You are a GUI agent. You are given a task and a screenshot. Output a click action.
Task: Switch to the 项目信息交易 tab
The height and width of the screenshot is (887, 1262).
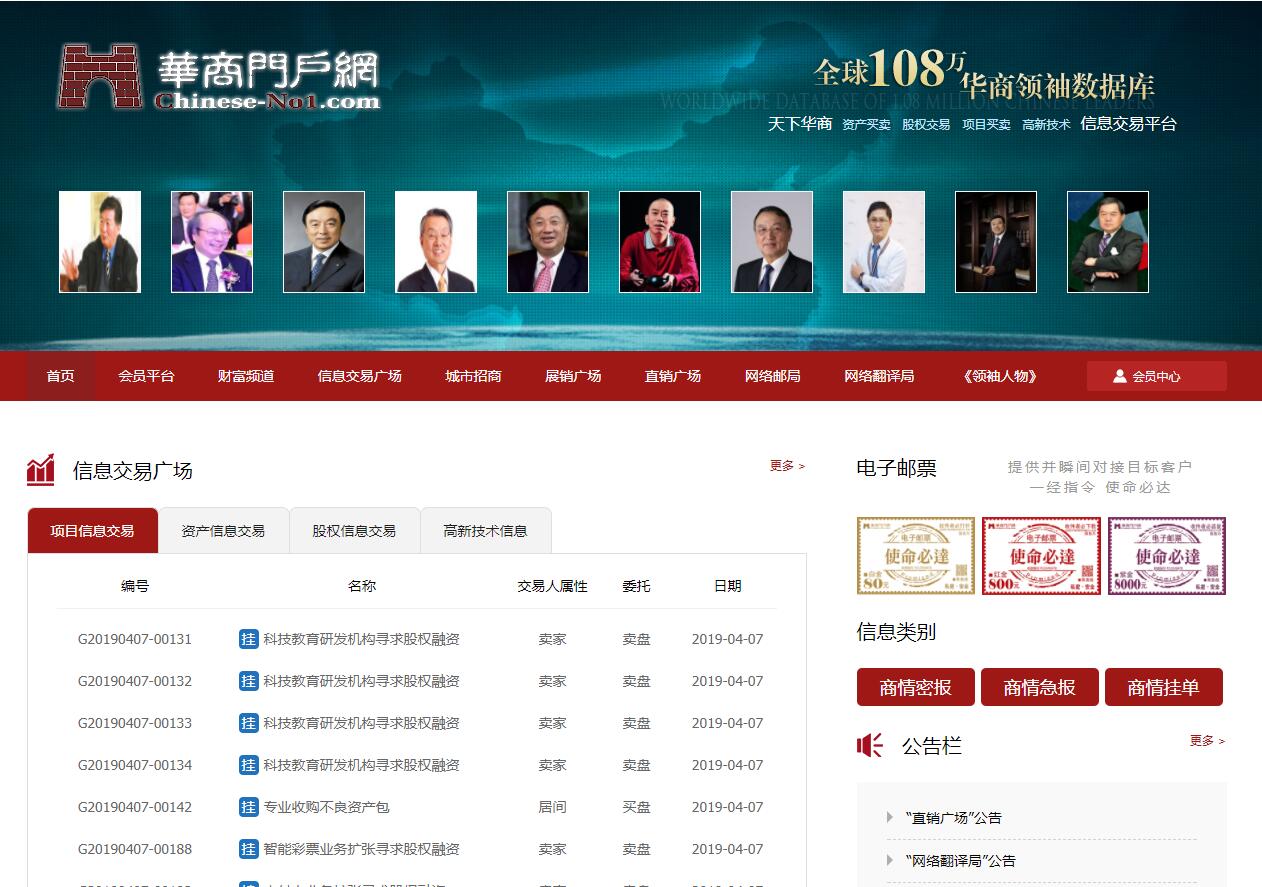tap(92, 530)
